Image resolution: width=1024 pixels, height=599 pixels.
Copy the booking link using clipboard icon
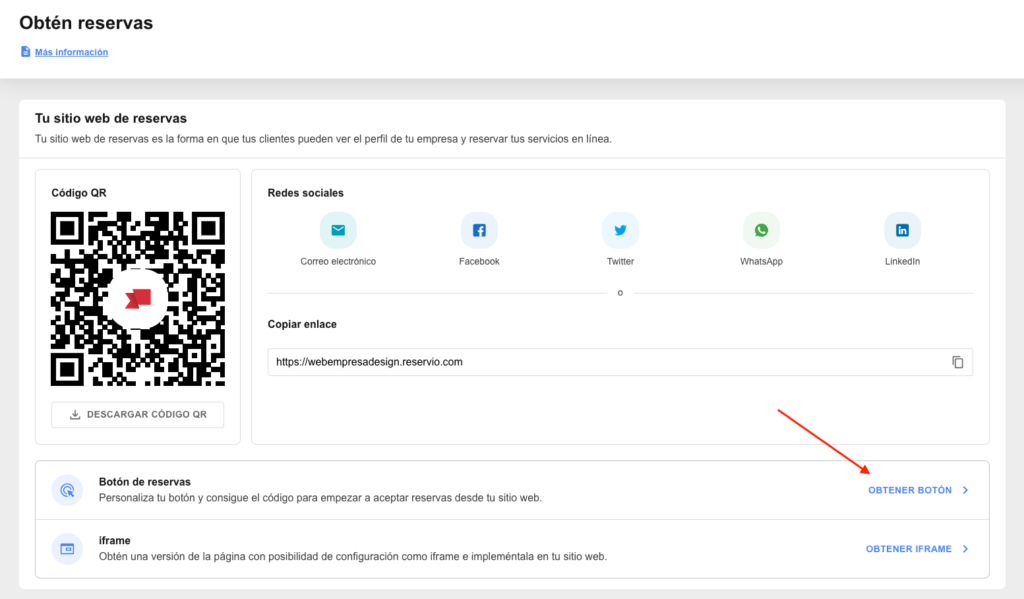pos(957,362)
